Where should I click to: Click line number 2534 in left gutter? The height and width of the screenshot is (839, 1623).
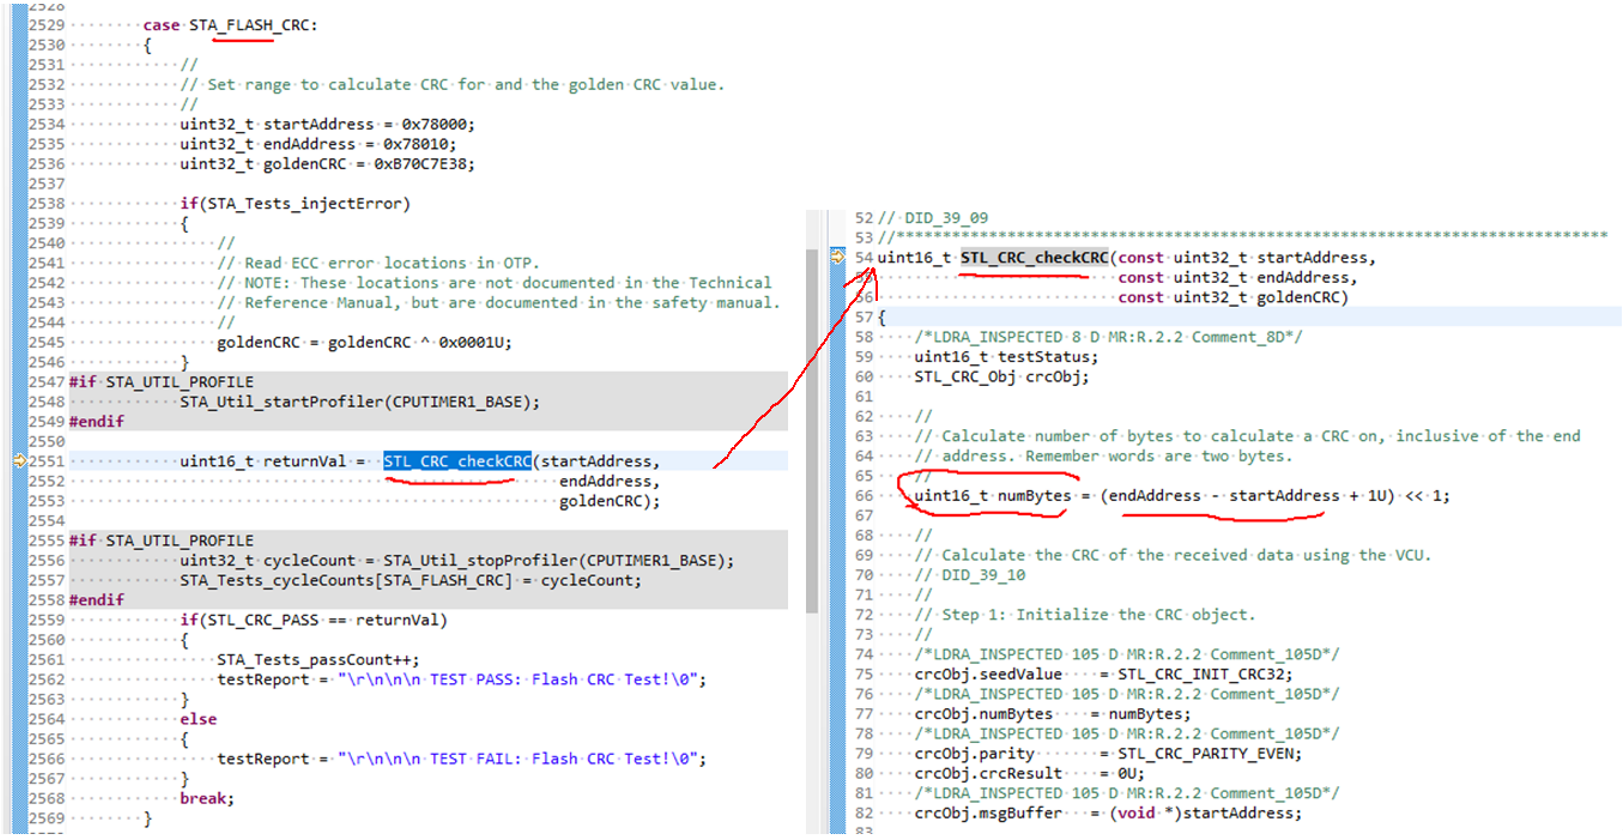pos(47,124)
